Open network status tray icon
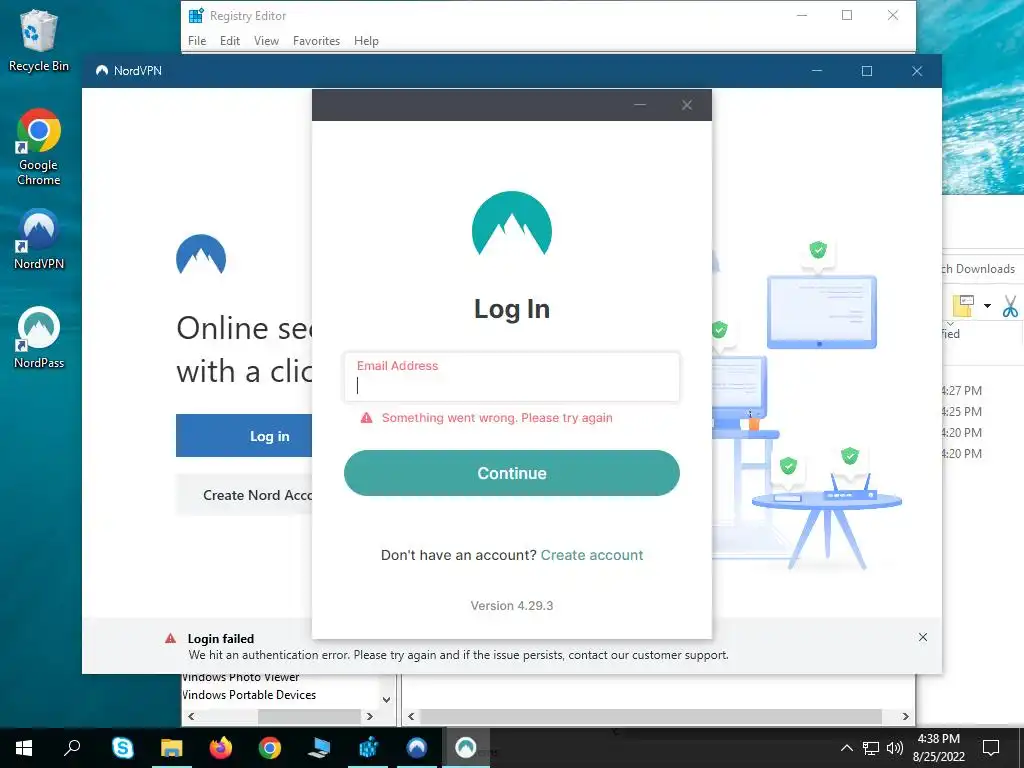 click(x=871, y=748)
